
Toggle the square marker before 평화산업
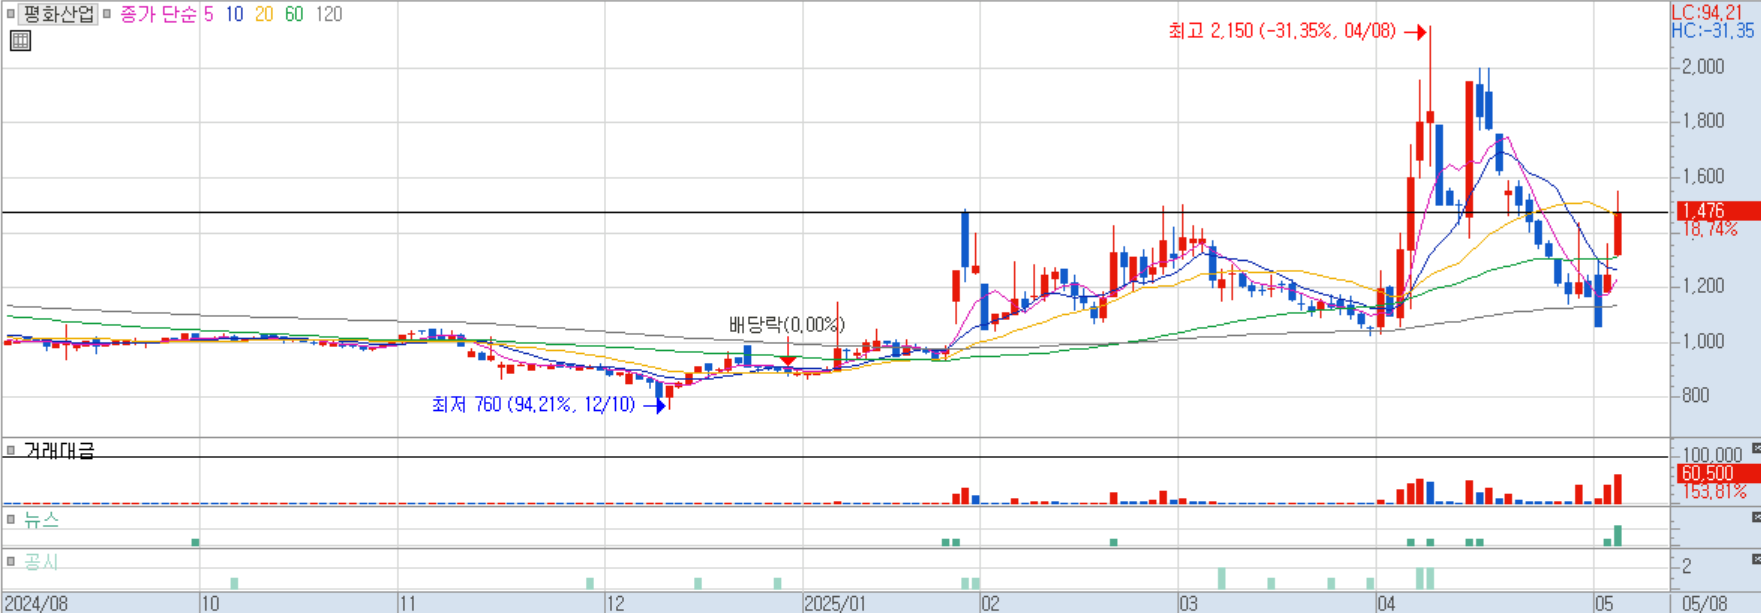click(x=10, y=14)
